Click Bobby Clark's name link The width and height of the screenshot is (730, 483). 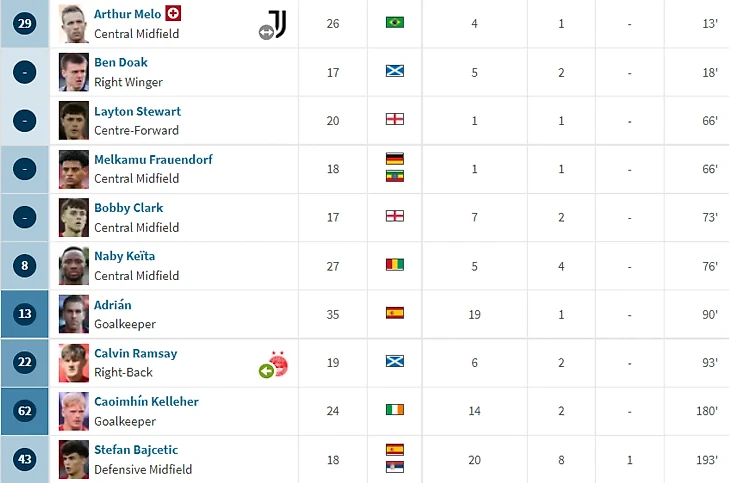pos(128,208)
